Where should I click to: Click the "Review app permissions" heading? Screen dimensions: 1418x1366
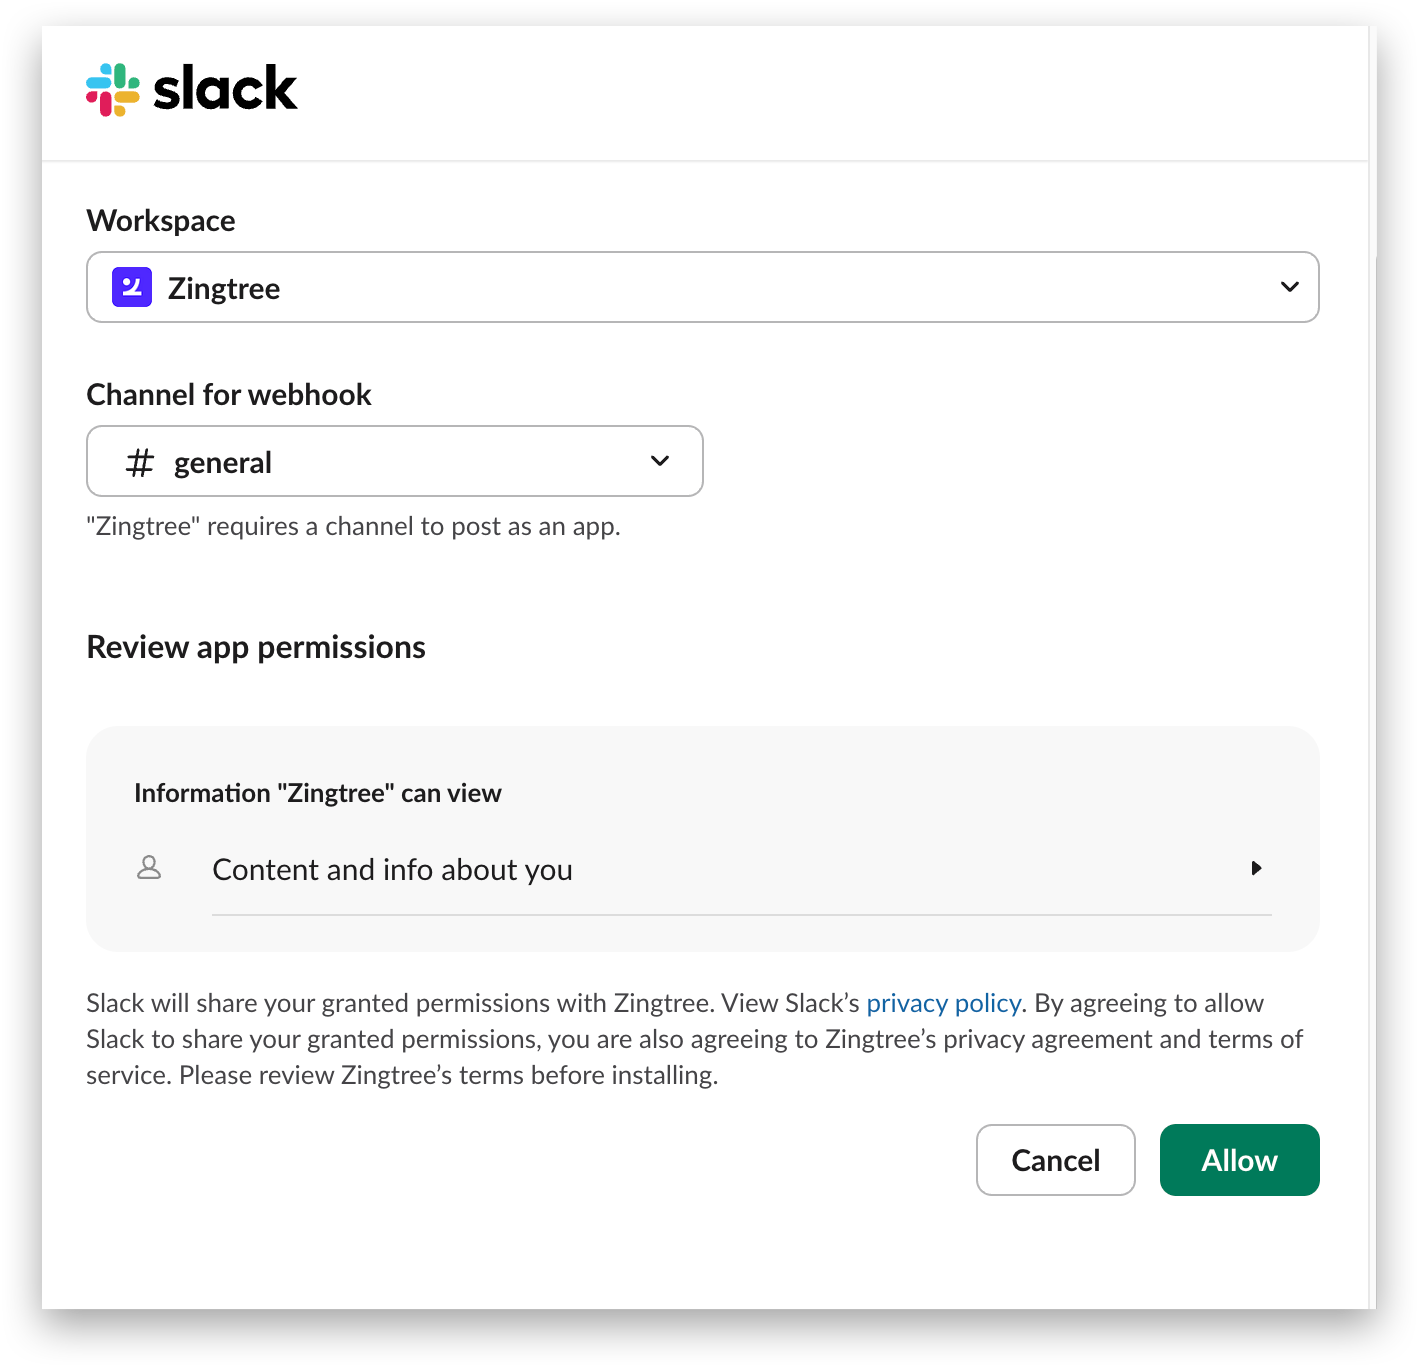point(256,647)
